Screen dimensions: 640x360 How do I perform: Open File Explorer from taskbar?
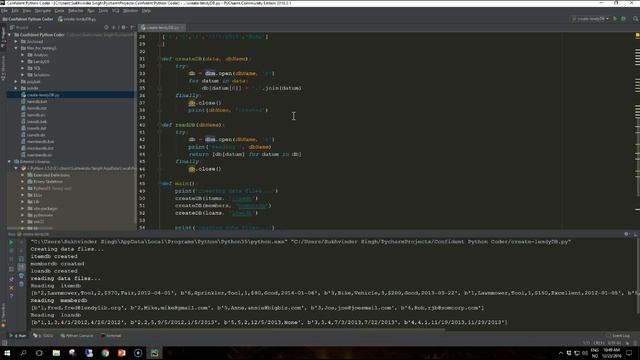pos(56,353)
